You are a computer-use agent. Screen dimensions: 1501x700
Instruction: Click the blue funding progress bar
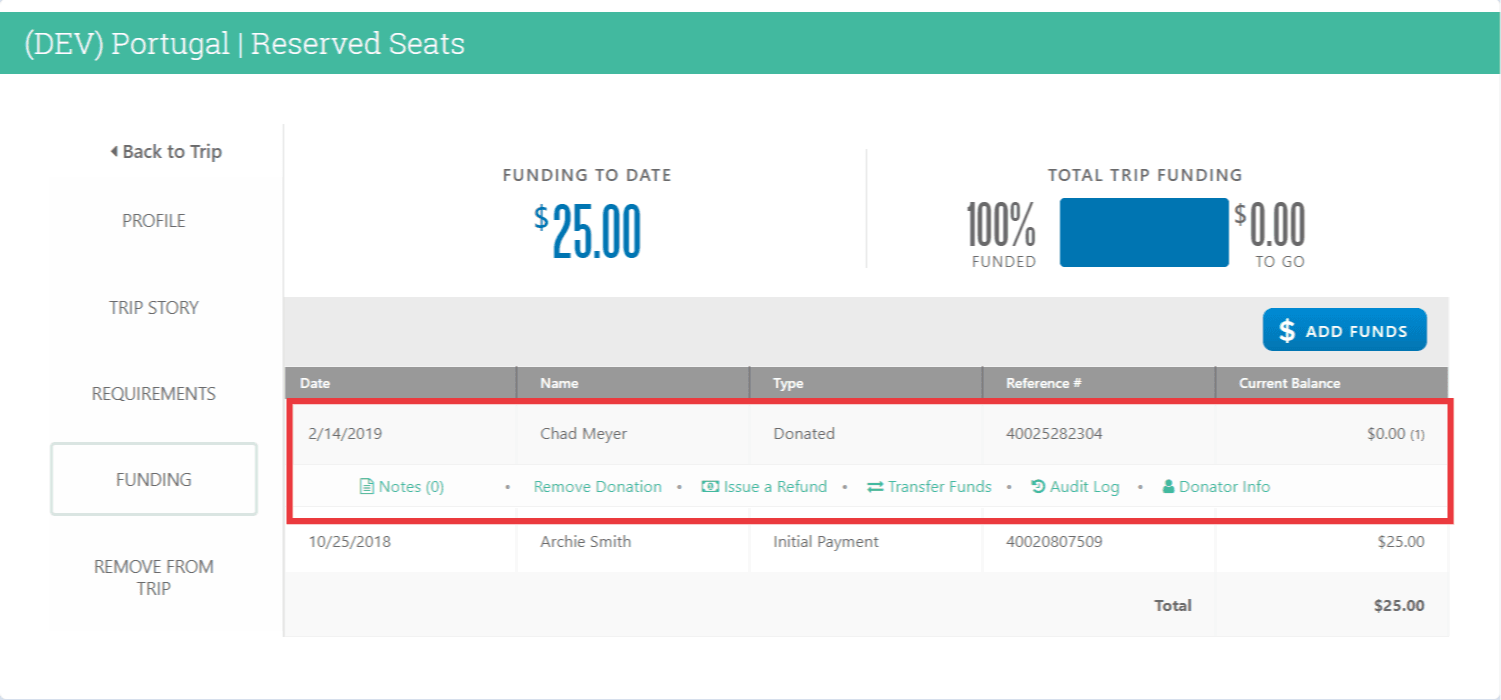(x=1144, y=232)
